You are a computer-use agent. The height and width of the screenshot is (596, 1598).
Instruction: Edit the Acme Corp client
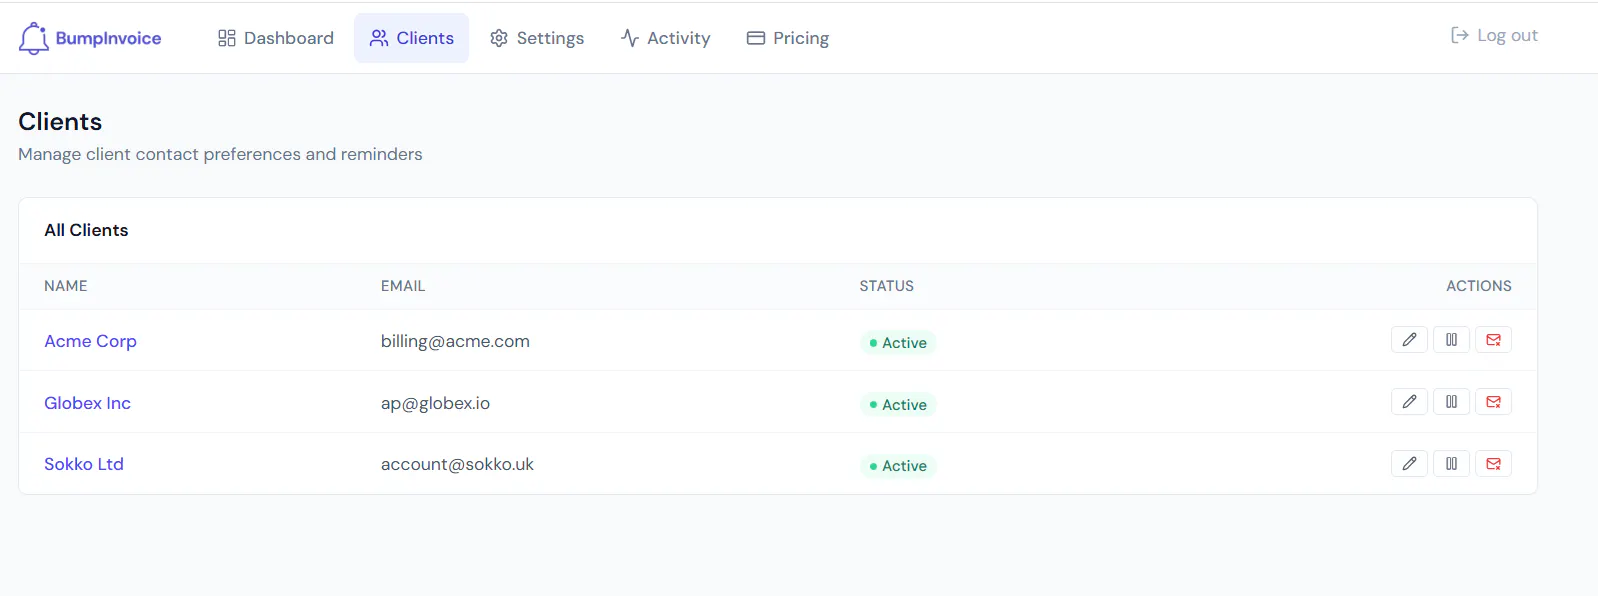coord(1409,340)
